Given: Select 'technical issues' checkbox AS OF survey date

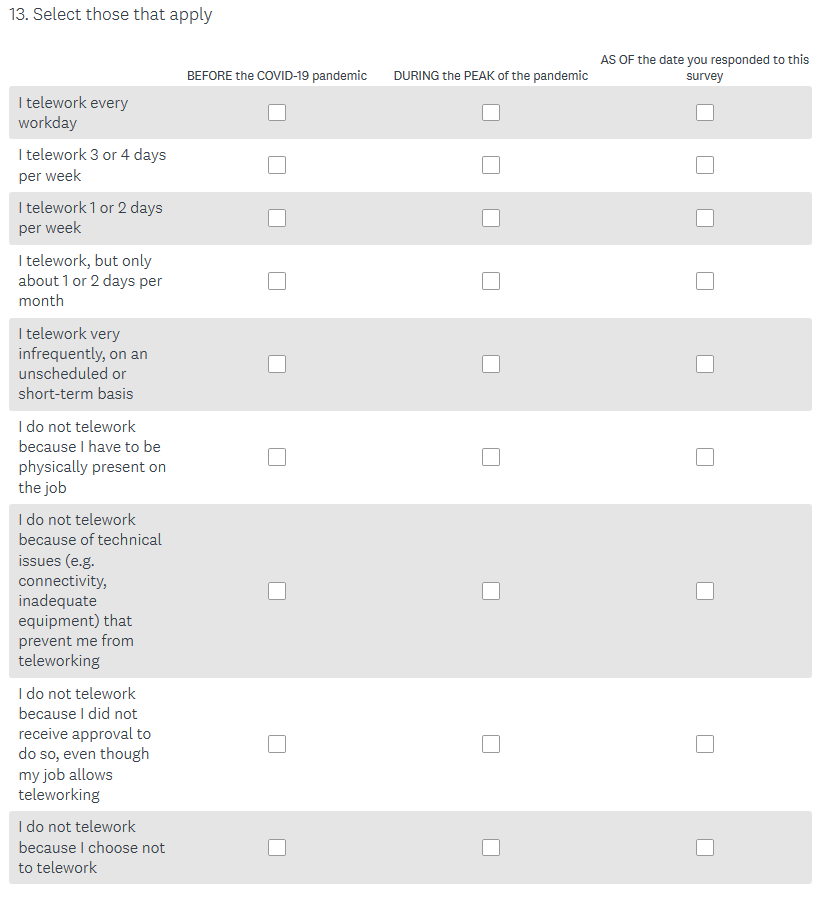Looking at the screenshot, I should point(705,591).
